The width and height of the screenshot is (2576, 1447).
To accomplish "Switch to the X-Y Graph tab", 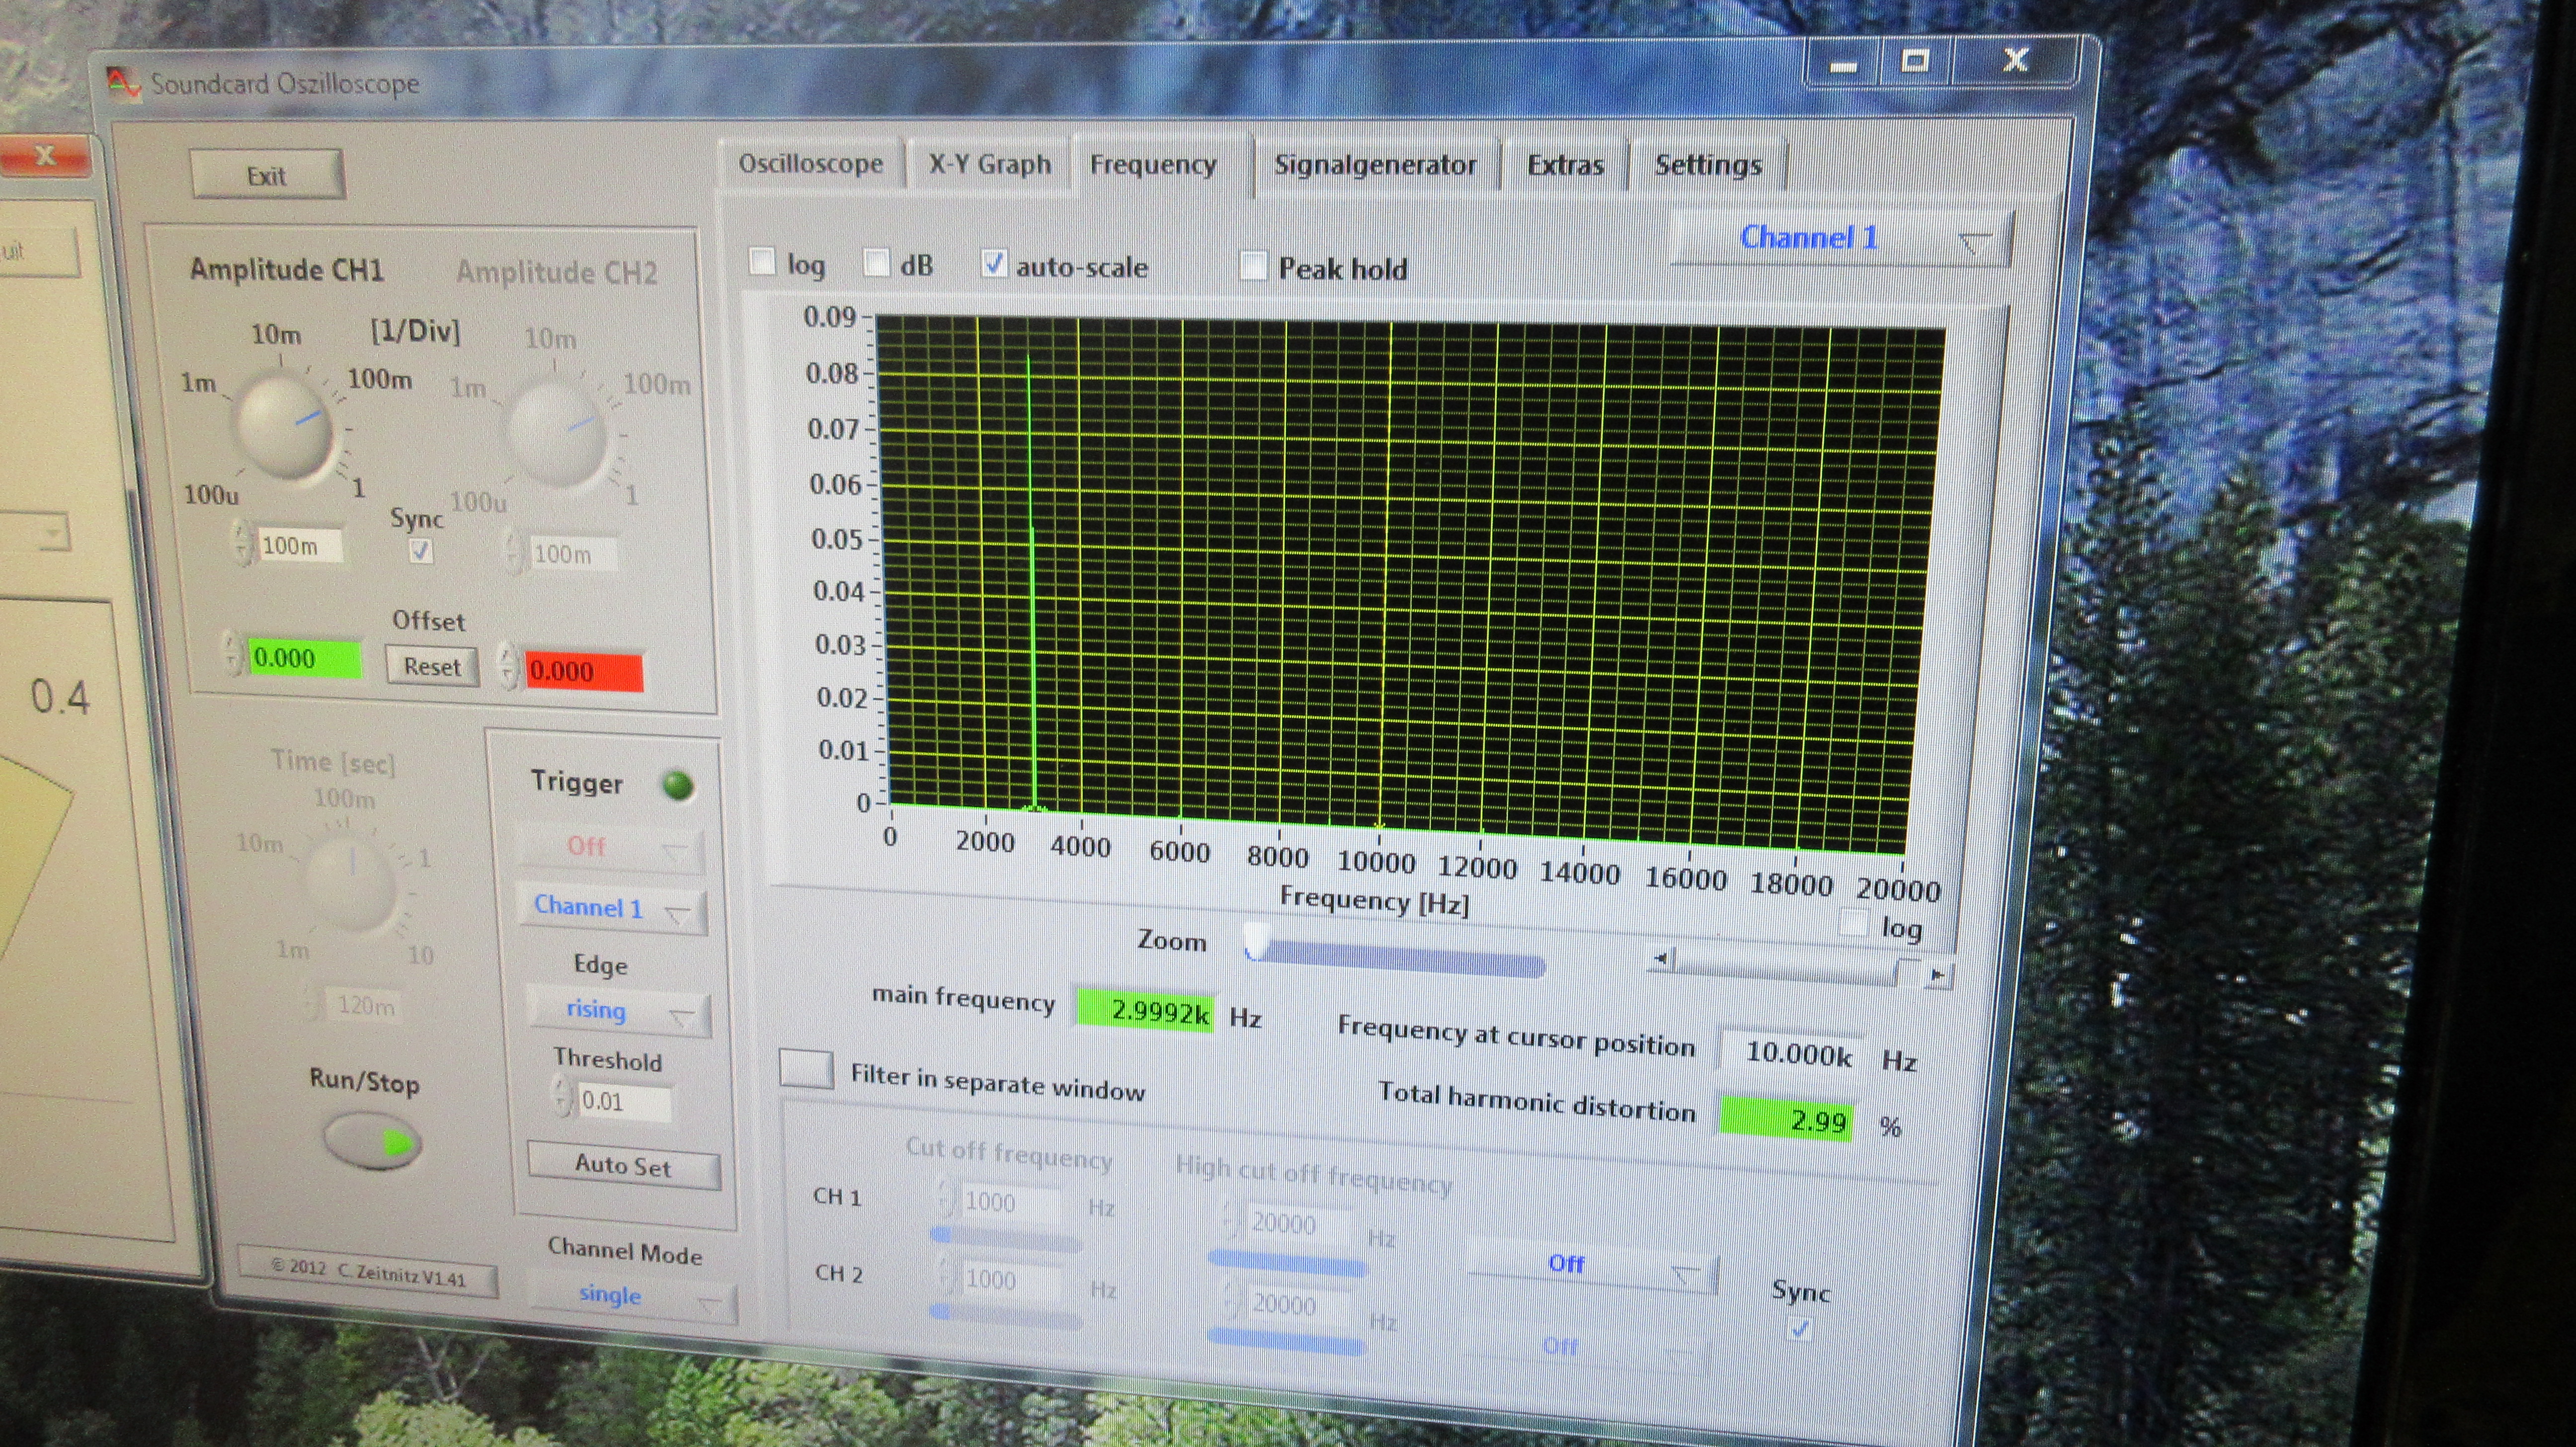I will pos(989,164).
